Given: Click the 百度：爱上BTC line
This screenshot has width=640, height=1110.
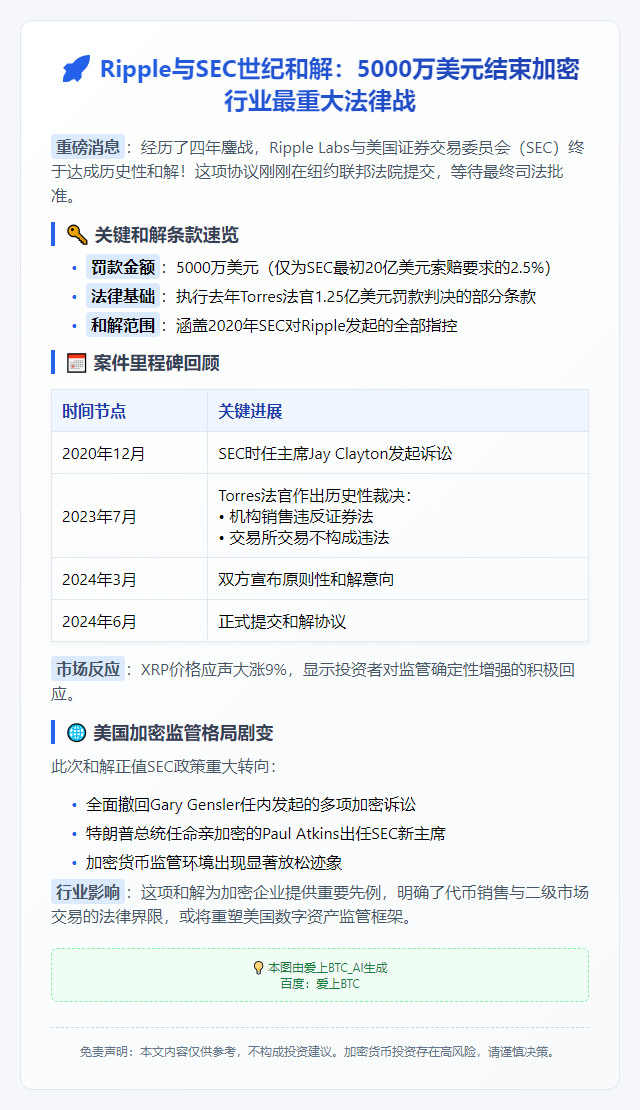Looking at the screenshot, I should click(320, 983).
